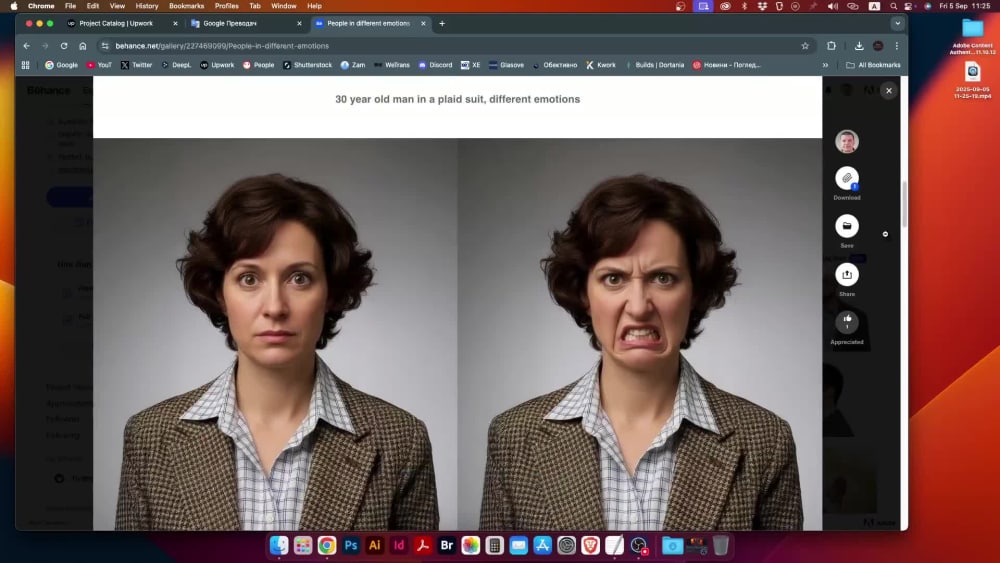Open the Edit menu

[x=93, y=6]
